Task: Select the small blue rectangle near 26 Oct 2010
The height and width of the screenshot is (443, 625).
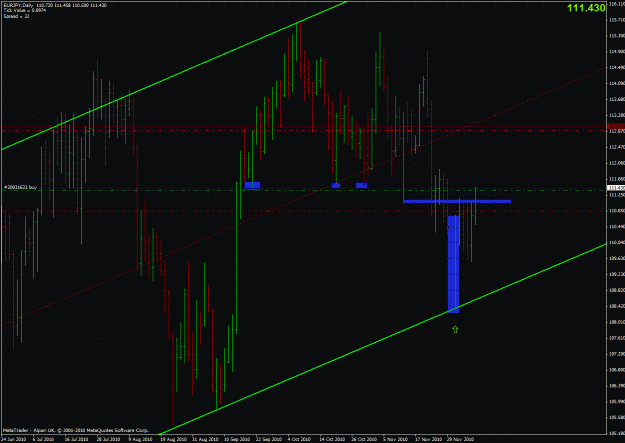Action: coord(362,185)
